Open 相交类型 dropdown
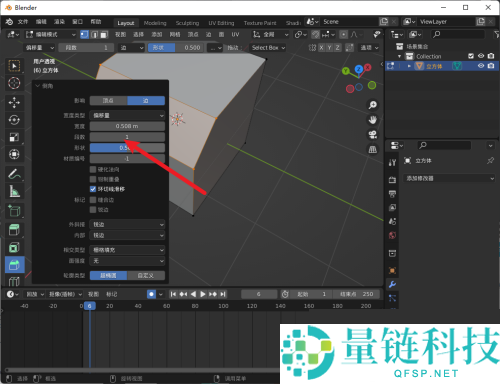 [x=127, y=250]
